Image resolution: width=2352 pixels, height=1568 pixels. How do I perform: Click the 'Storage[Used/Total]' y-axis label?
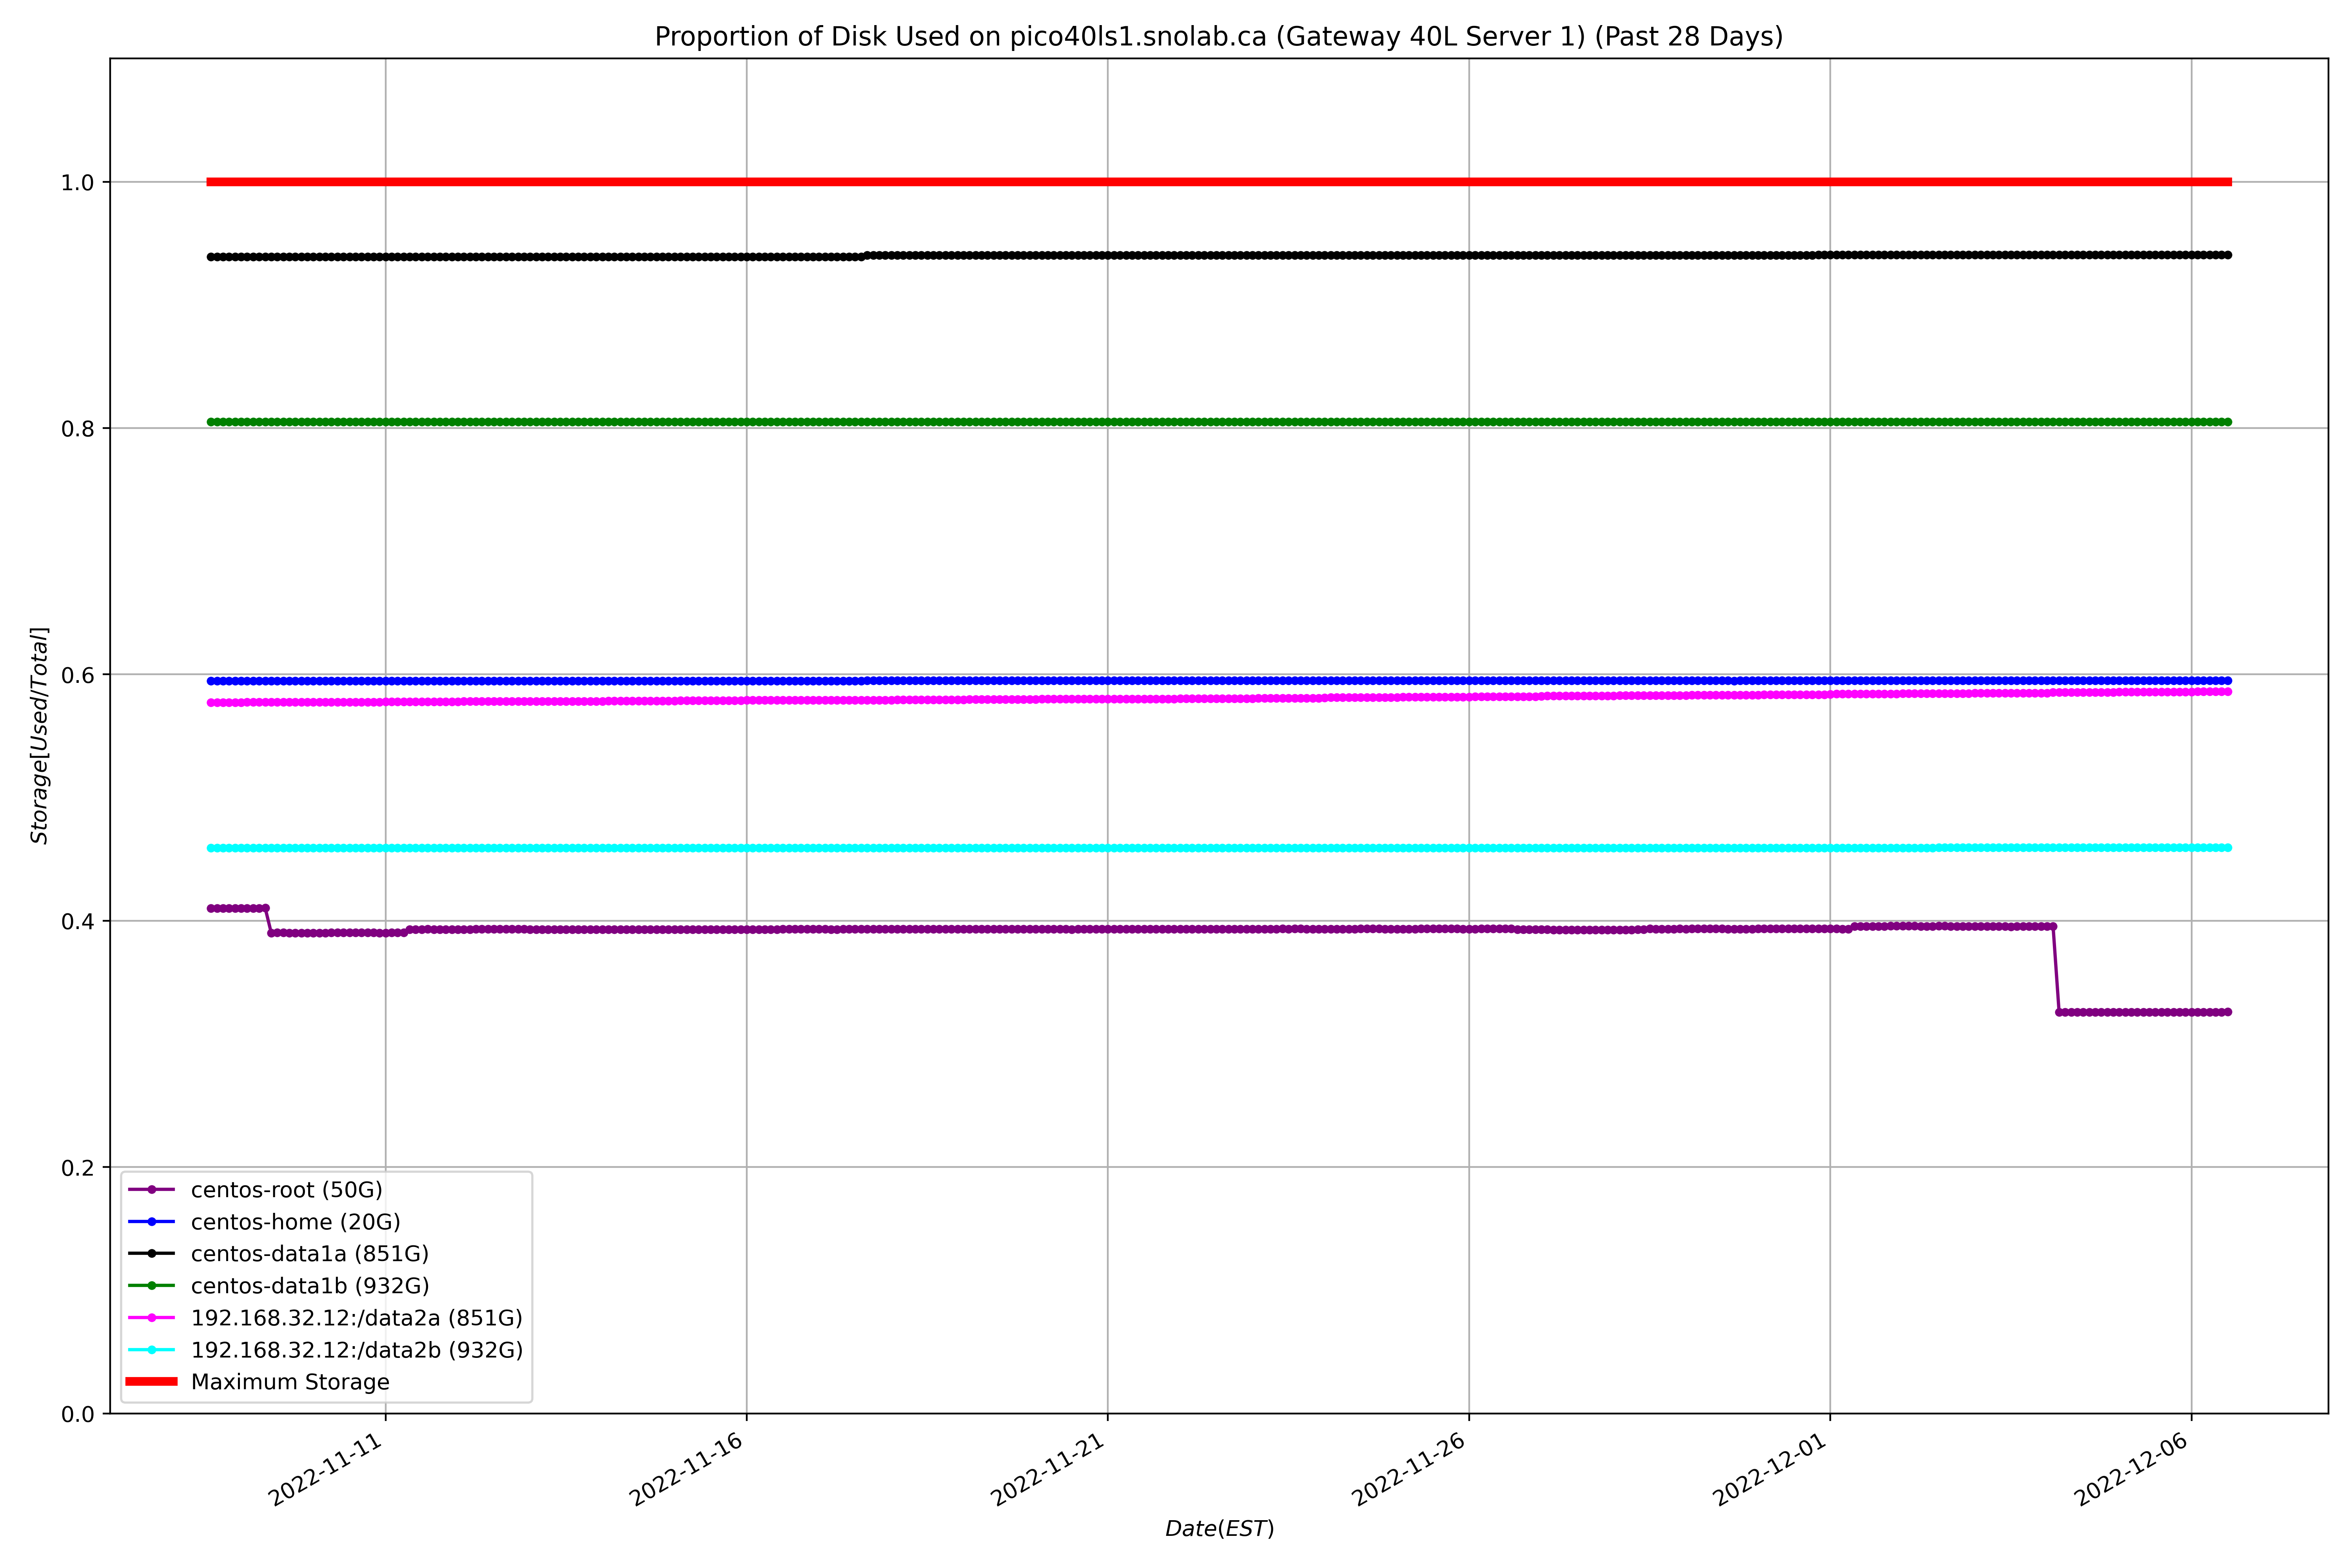[x=39, y=736]
